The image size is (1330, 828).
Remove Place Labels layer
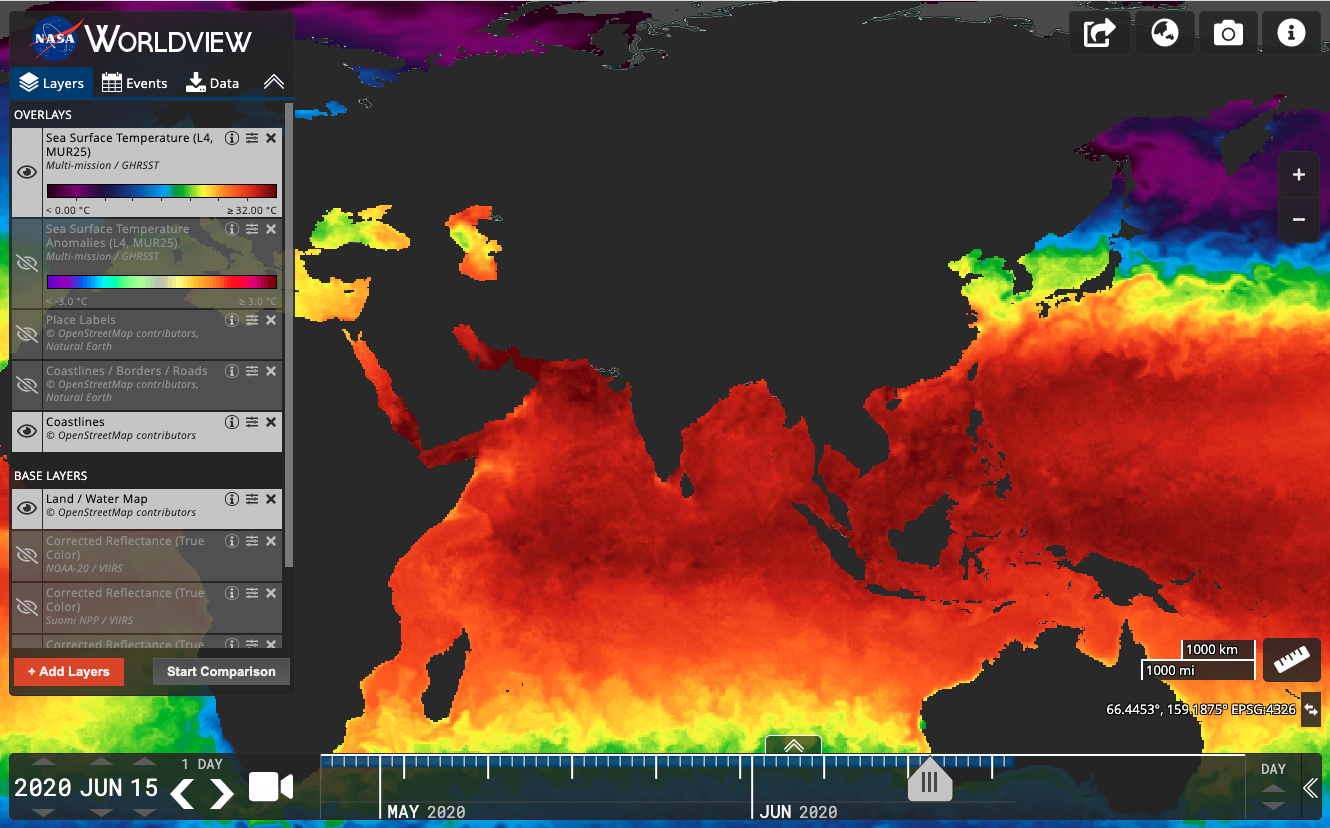pos(271,320)
